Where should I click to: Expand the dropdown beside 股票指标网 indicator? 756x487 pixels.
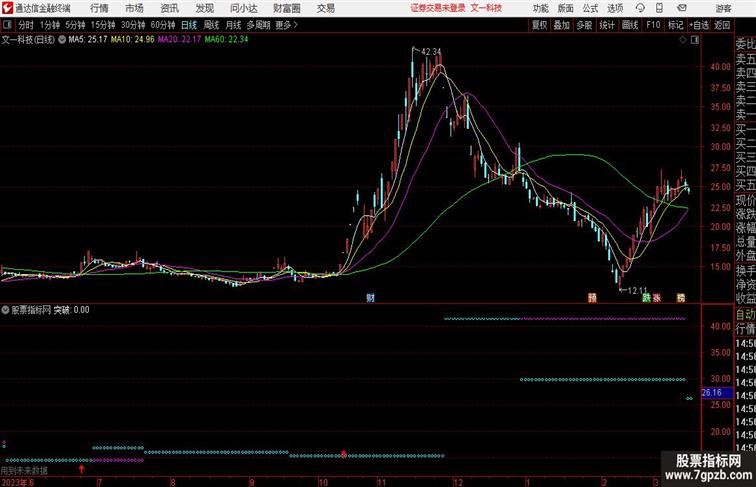coord(5,310)
